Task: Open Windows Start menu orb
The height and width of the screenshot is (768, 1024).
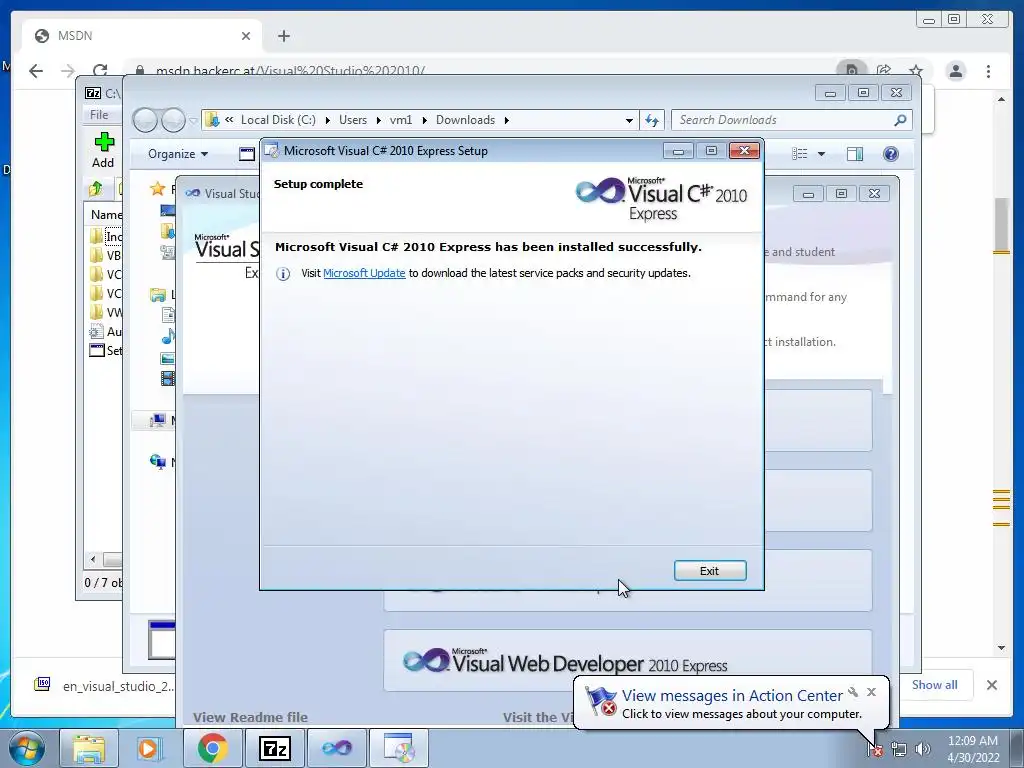Action: point(26,748)
